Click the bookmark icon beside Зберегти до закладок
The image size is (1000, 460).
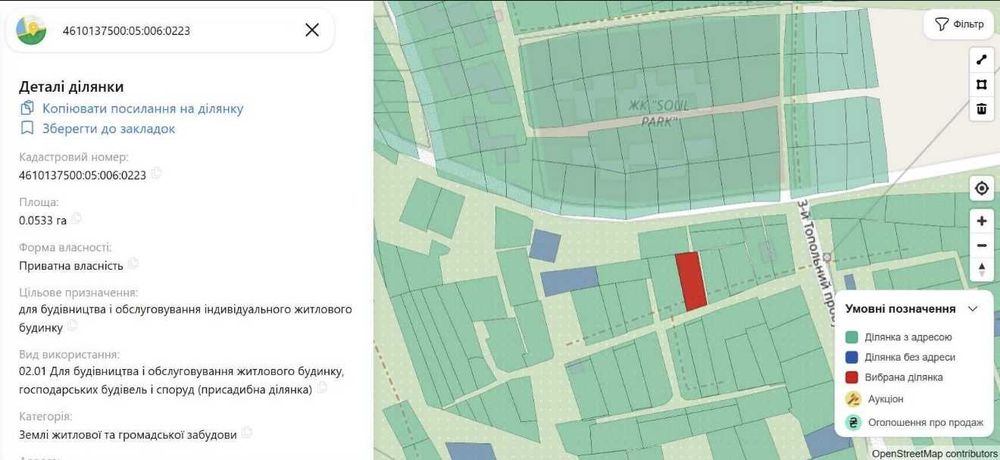click(27, 128)
